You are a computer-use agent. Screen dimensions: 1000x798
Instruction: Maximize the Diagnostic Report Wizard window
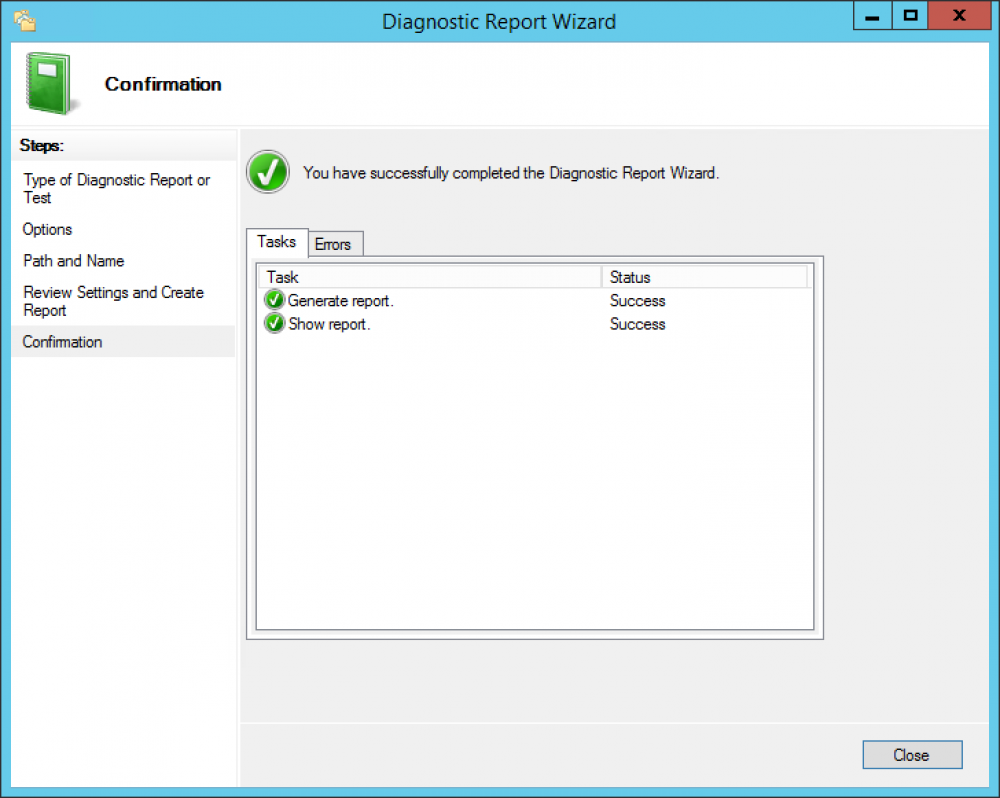(x=910, y=17)
